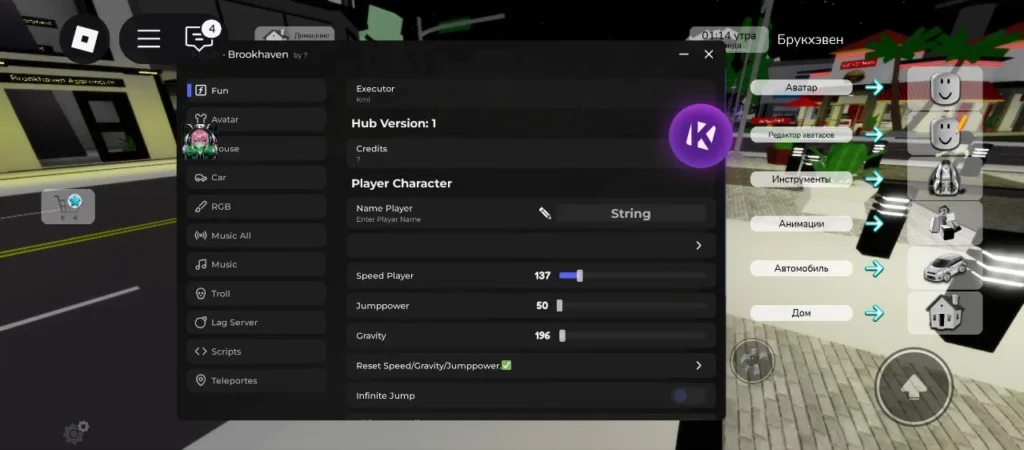Minimize the Brookhaven hub panel
This screenshot has height=450, width=1024.
click(x=684, y=55)
